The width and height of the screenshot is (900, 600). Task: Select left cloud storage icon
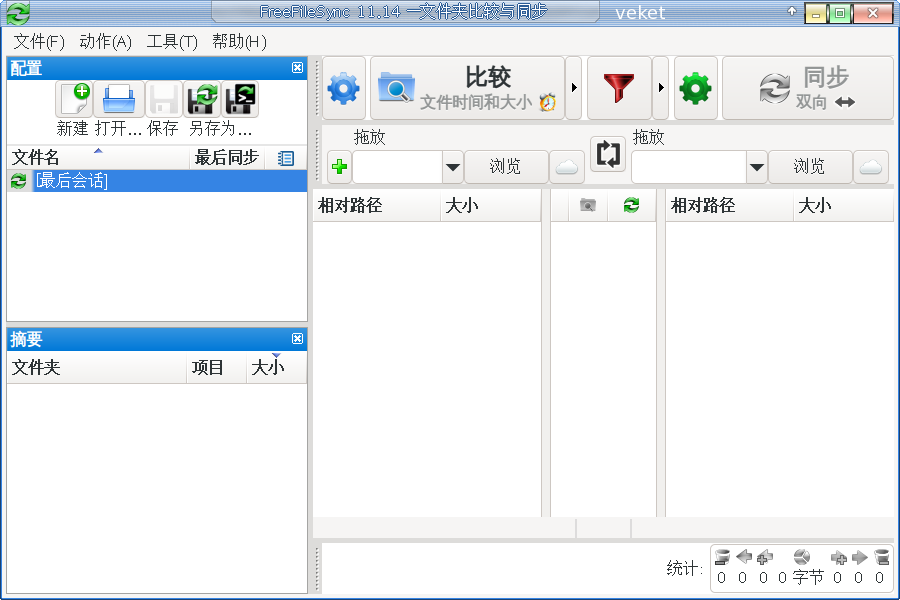pos(567,167)
